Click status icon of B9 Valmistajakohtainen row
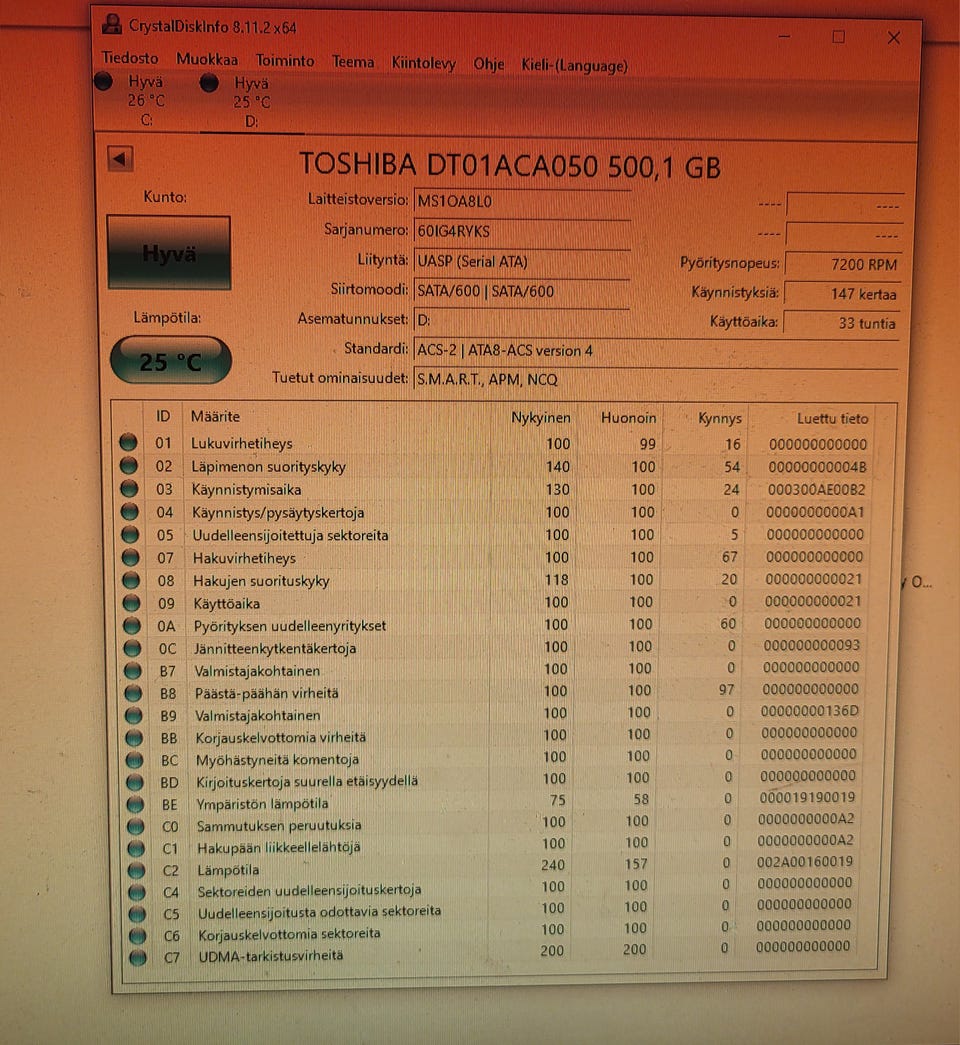The height and width of the screenshot is (1045, 960). [133, 715]
